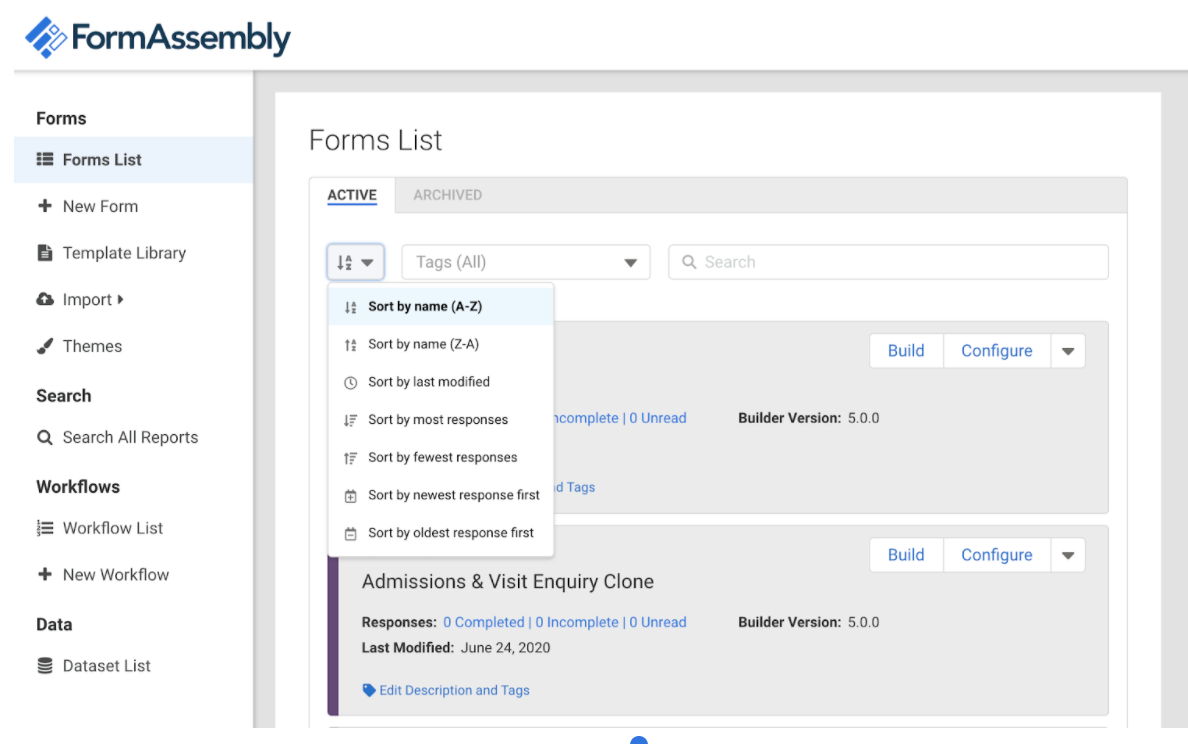Choose Sort by newest response first
1188x744 pixels.
(441, 495)
